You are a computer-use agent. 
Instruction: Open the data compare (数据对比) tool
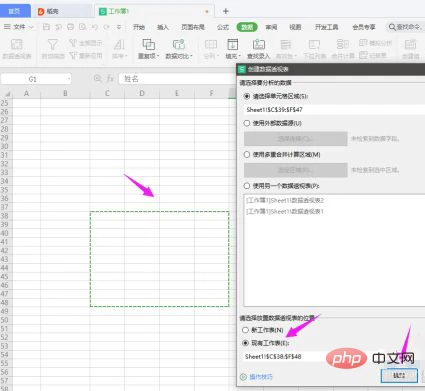[x=179, y=49]
